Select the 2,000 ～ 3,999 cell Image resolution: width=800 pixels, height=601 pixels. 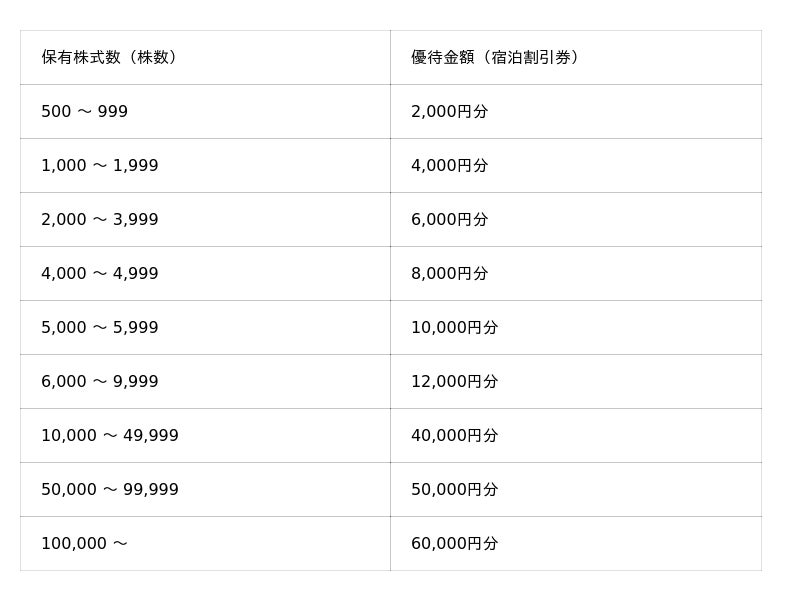(100, 220)
